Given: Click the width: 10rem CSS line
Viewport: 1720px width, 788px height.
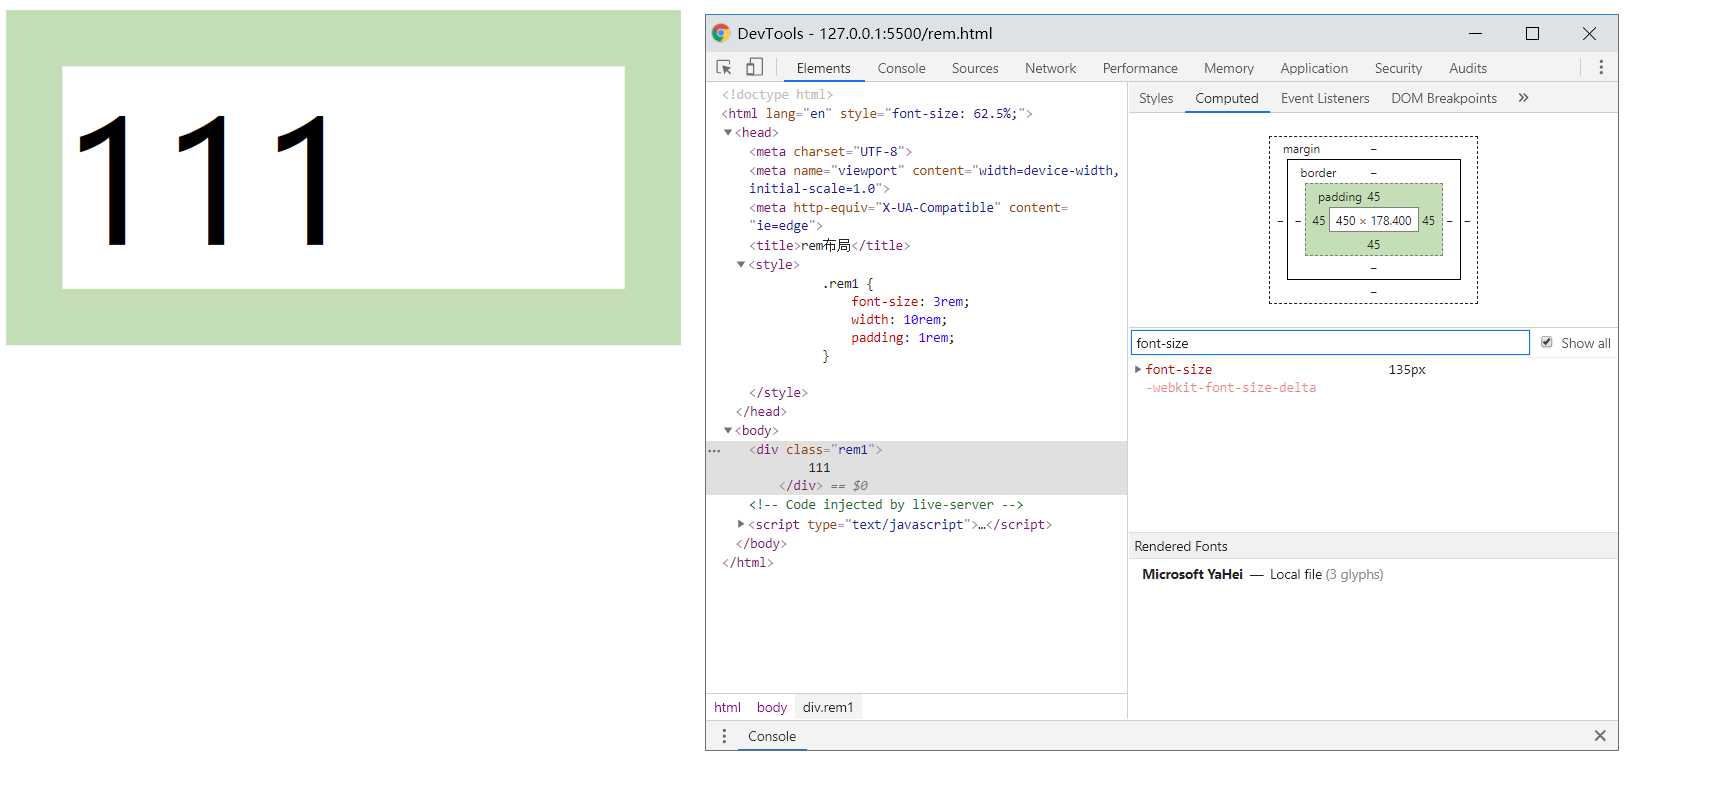Looking at the screenshot, I should 899,320.
